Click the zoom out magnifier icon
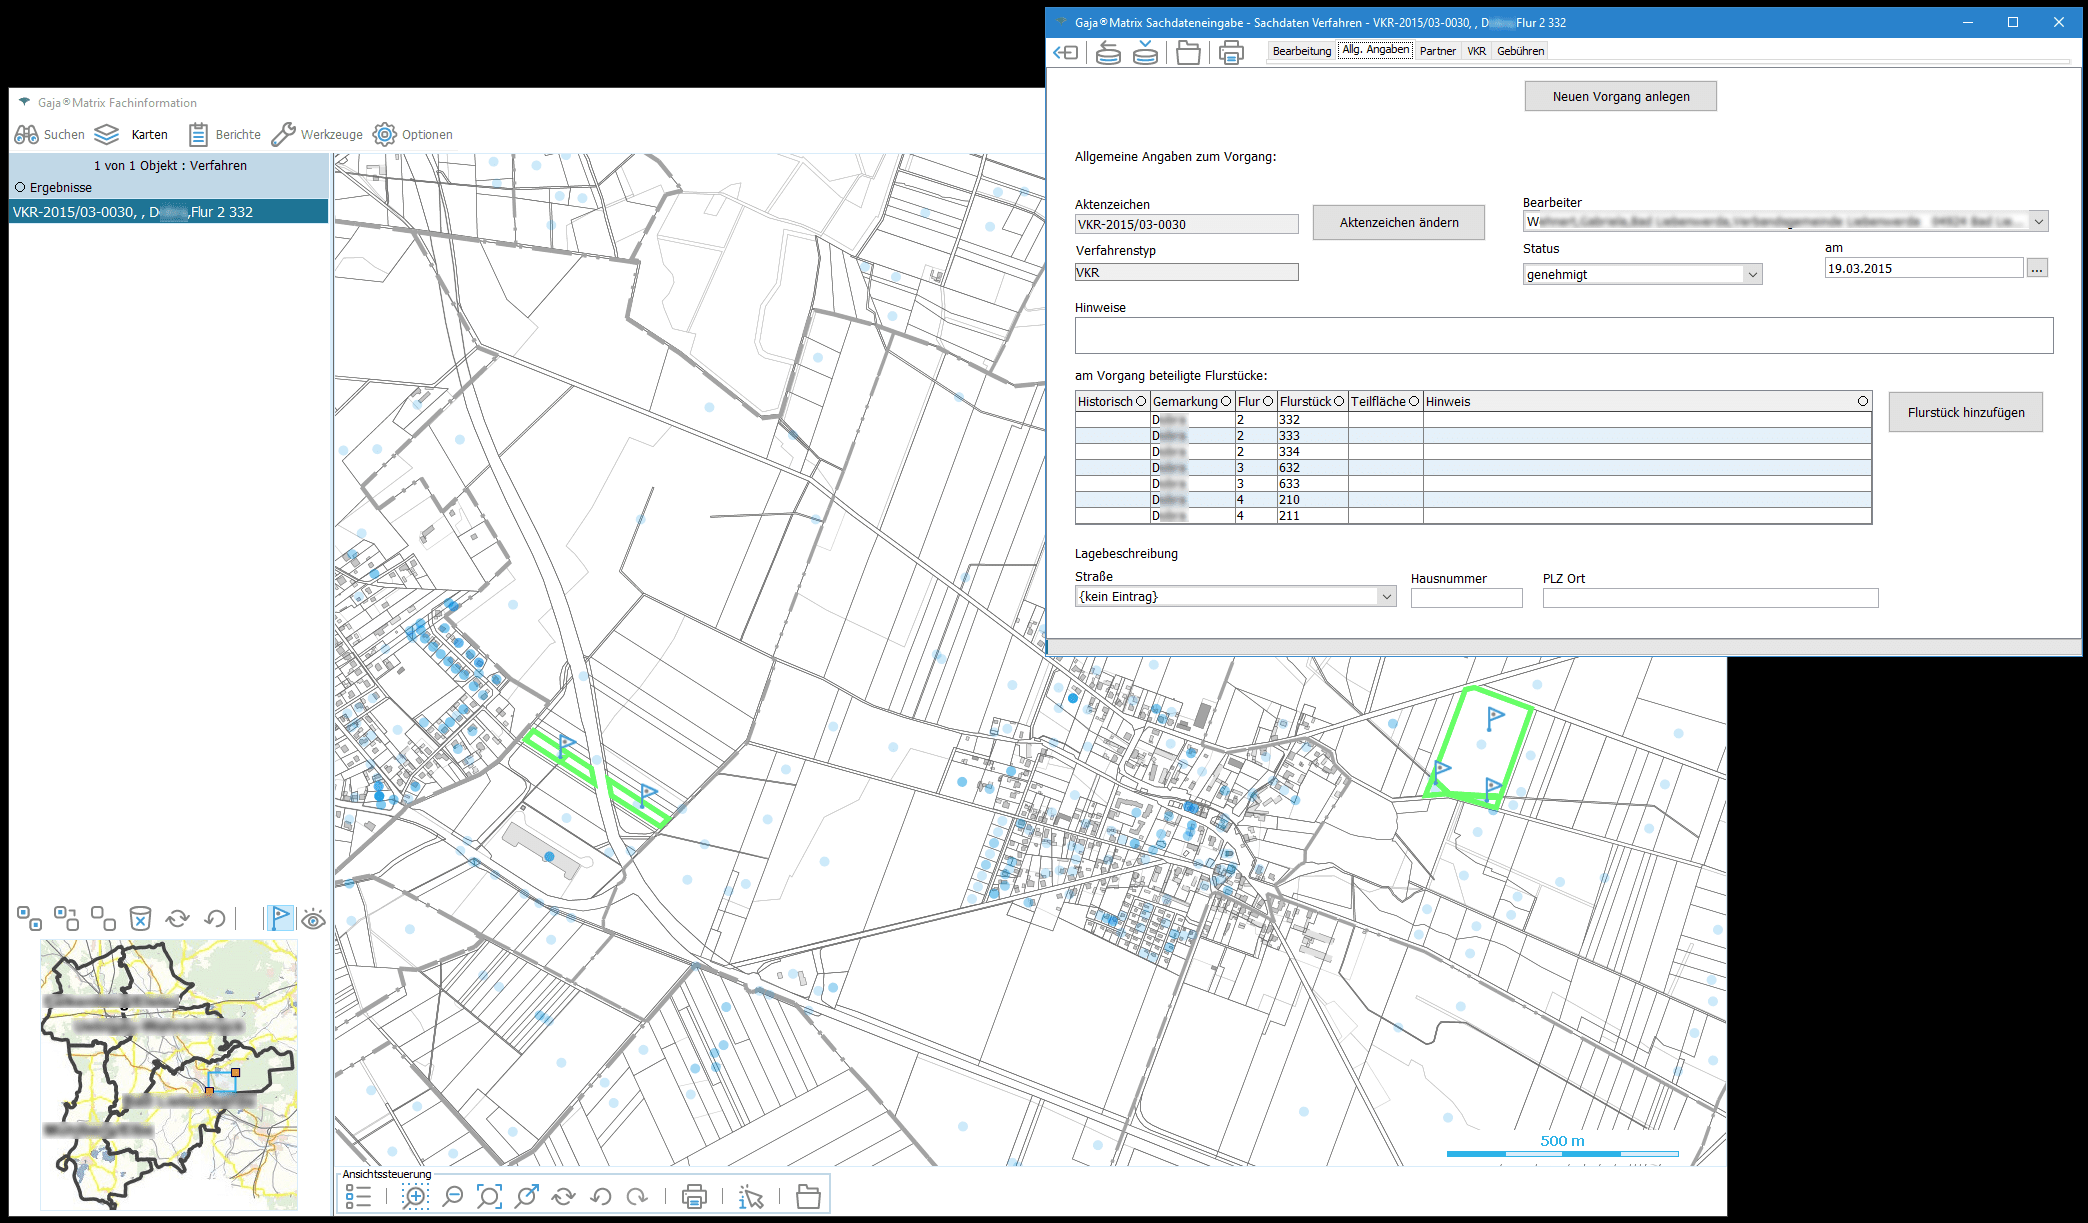 pos(453,1196)
